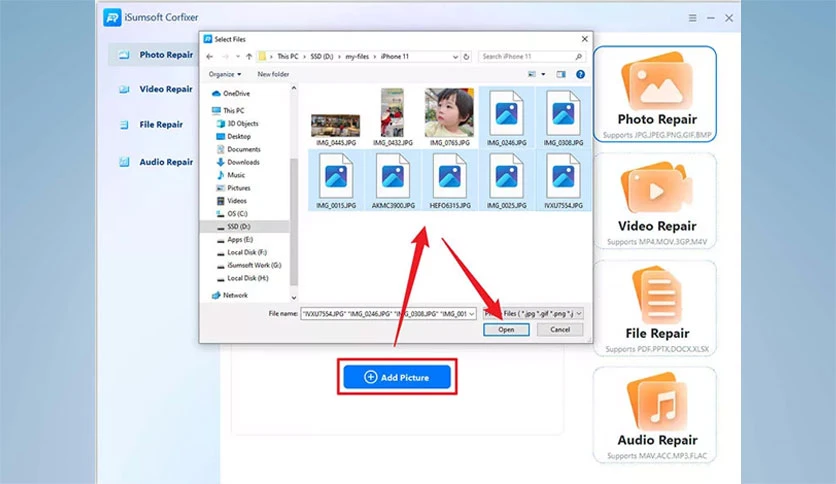
Task: Close the Select Files dialog
Action: 584,39
